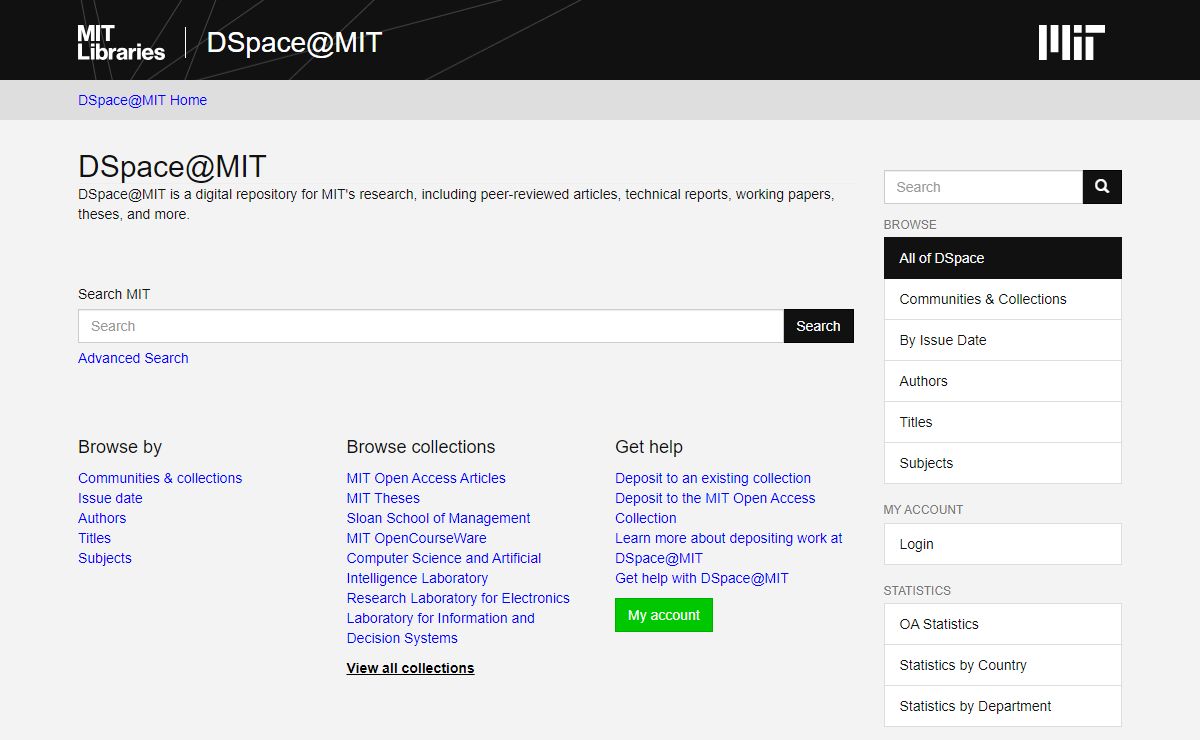Open Statistics by Country

pyautogui.click(x=1003, y=665)
